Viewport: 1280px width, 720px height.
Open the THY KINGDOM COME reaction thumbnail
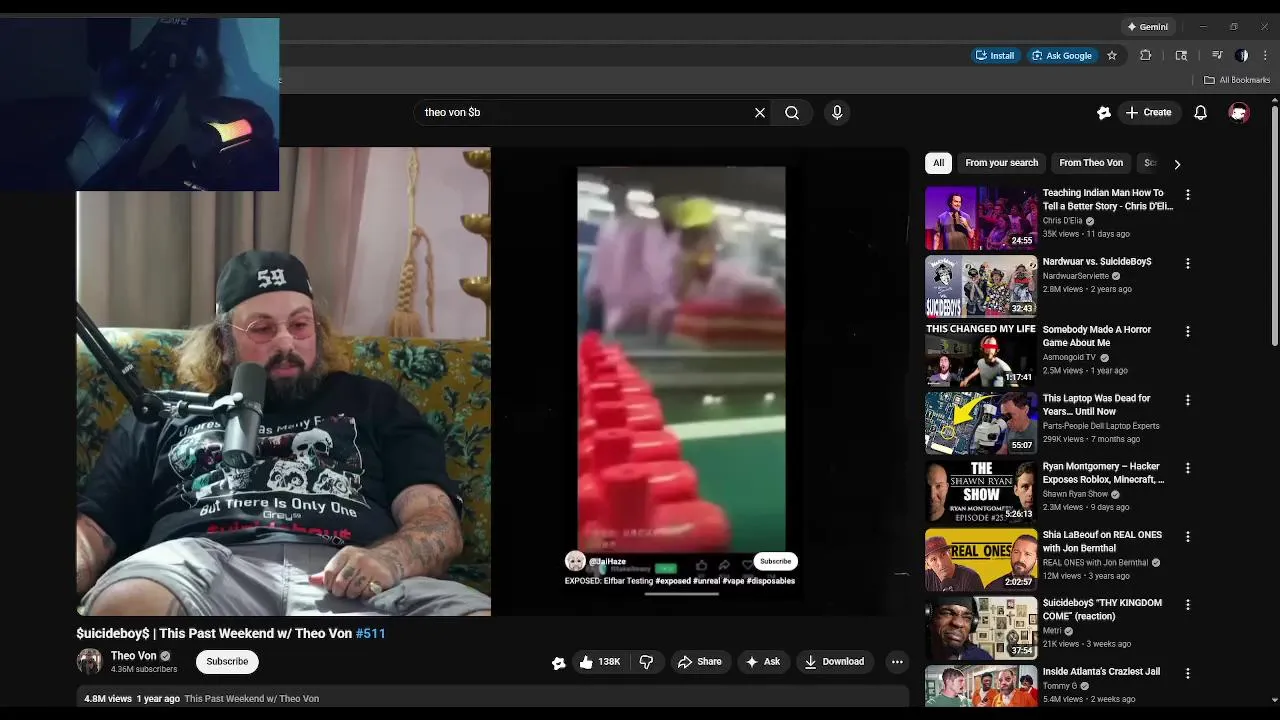tap(981, 627)
